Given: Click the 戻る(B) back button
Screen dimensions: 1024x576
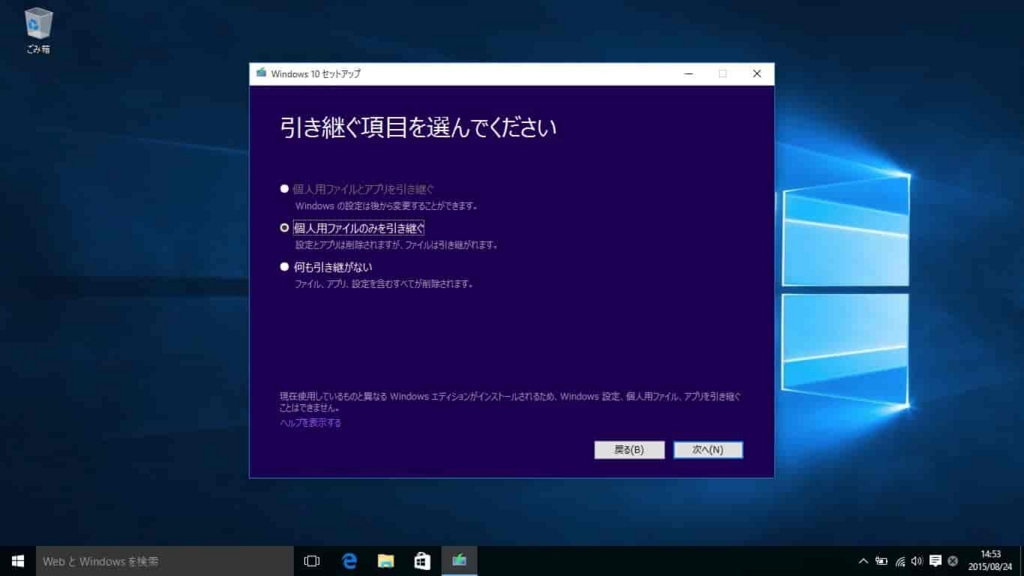Looking at the screenshot, I should coord(629,449).
